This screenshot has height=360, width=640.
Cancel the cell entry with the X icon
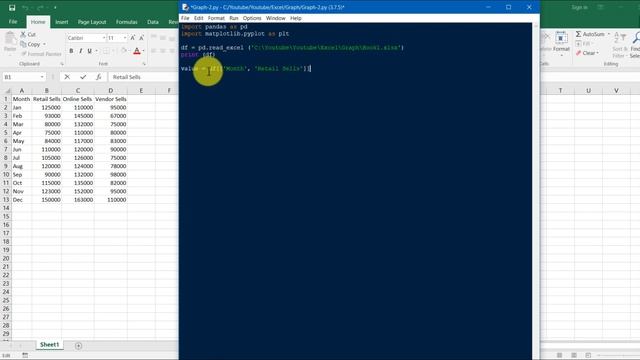(x=67, y=77)
